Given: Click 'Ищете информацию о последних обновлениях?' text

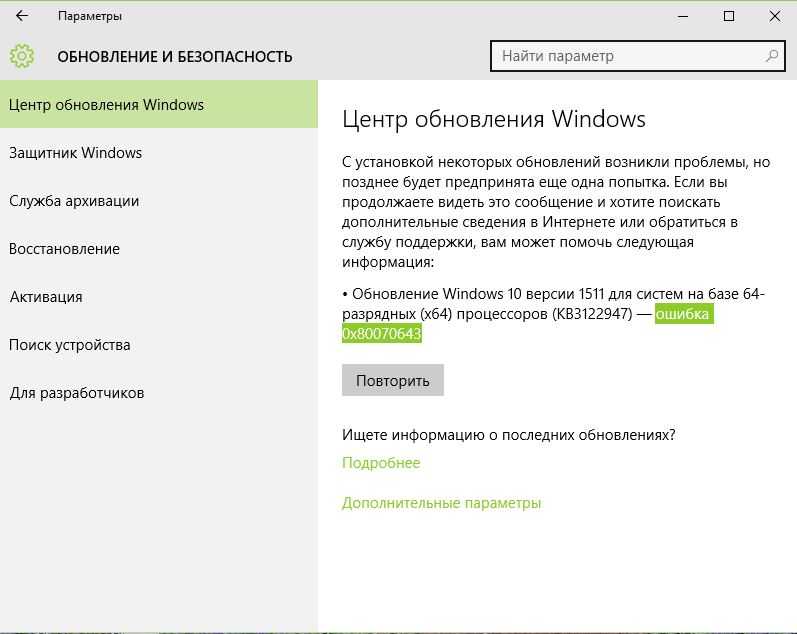Looking at the screenshot, I should tap(508, 435).
